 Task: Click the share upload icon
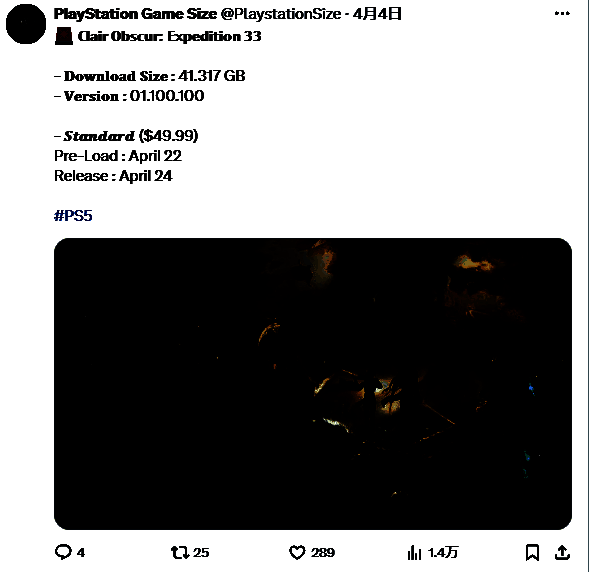coord(562,552)
